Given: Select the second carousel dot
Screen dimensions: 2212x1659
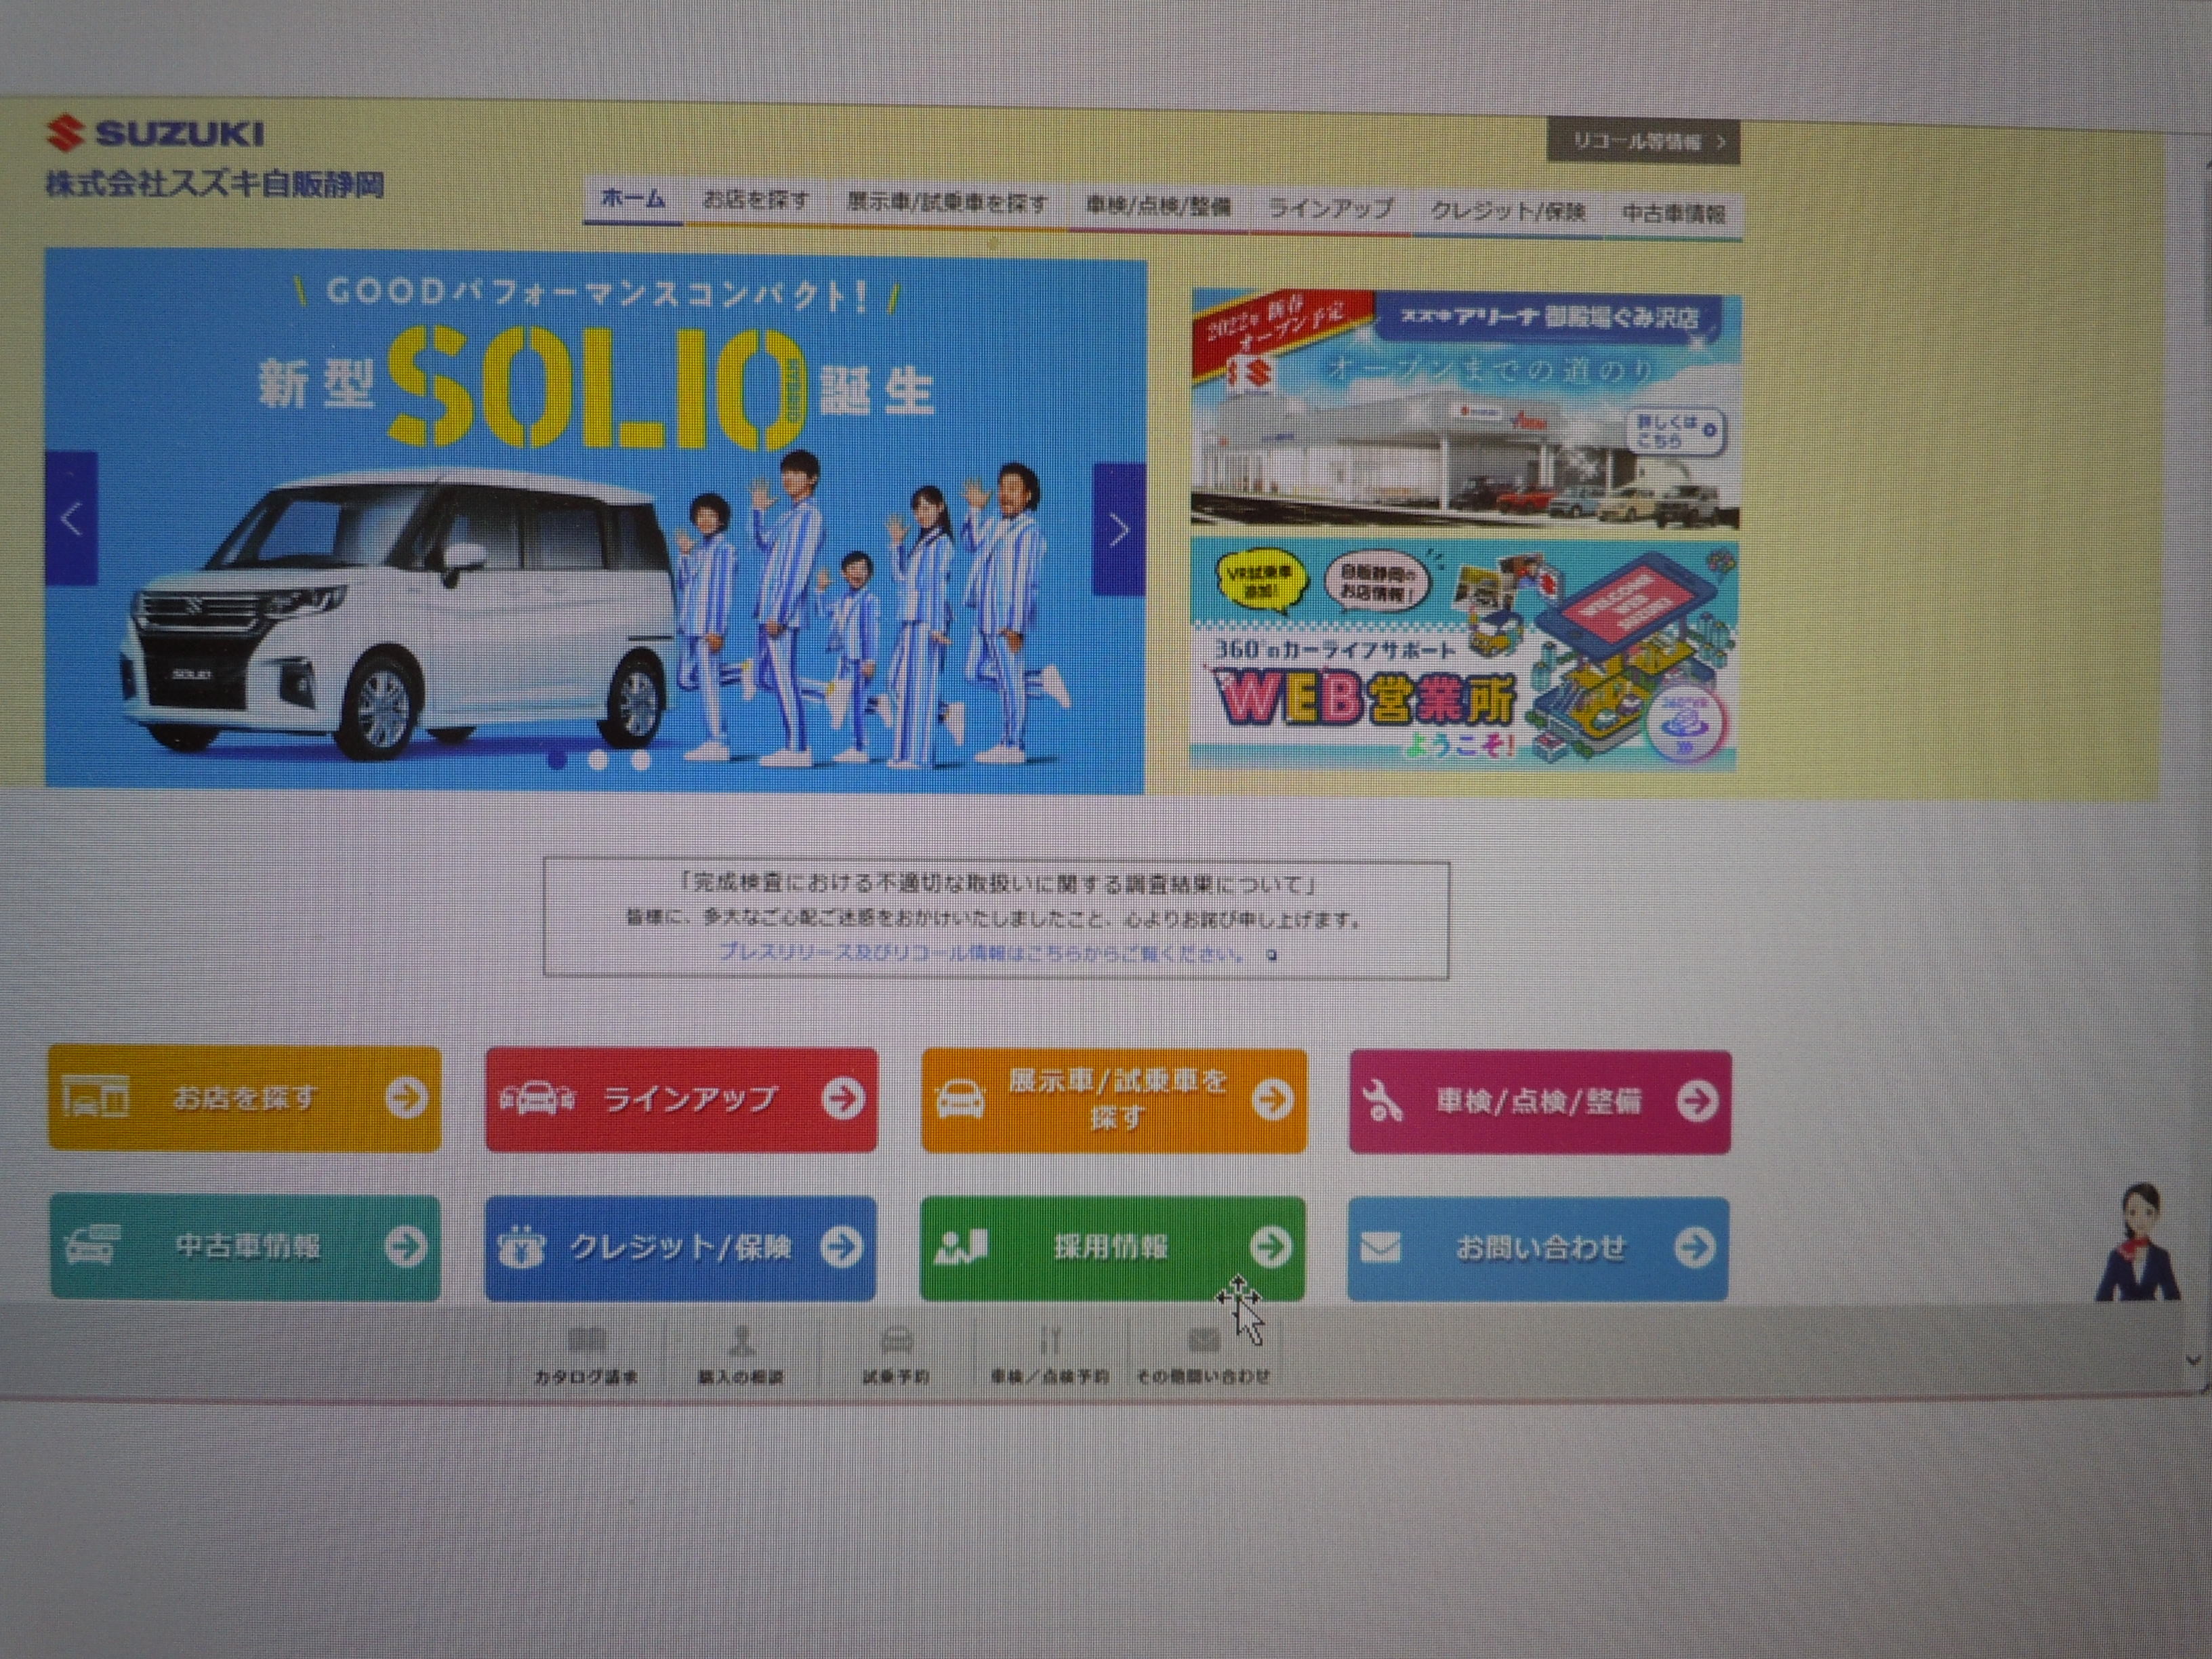Looking at the screenshot, I should pos(598,760).
